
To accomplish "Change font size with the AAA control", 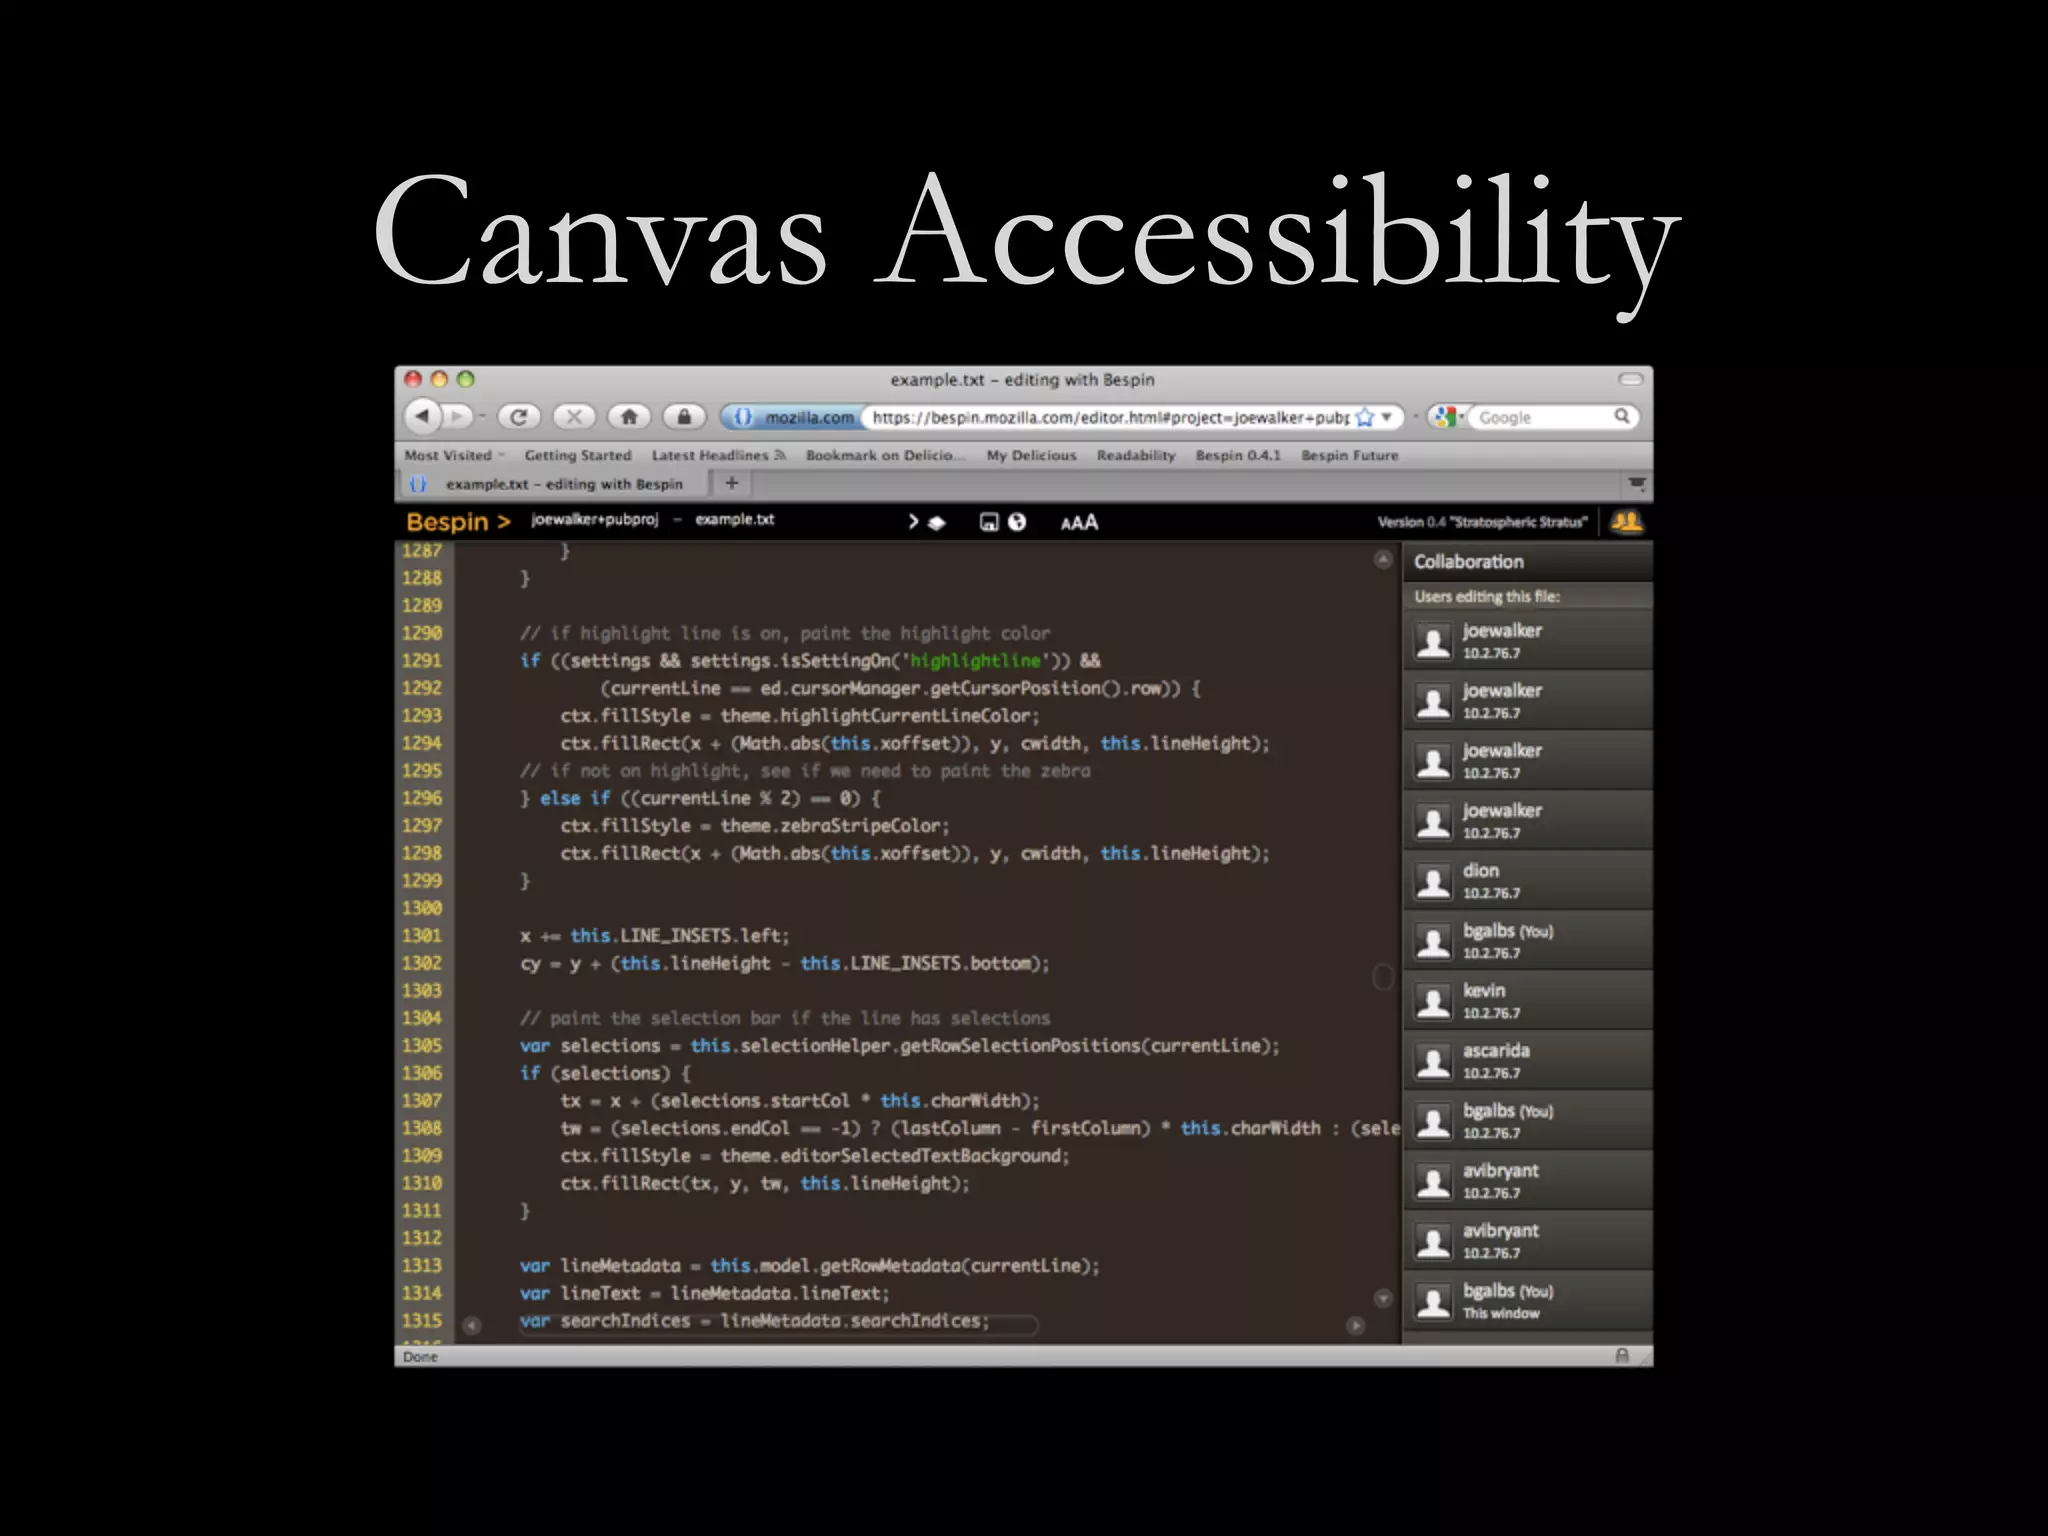I will pyautogui.click(x=1079, y=522).
